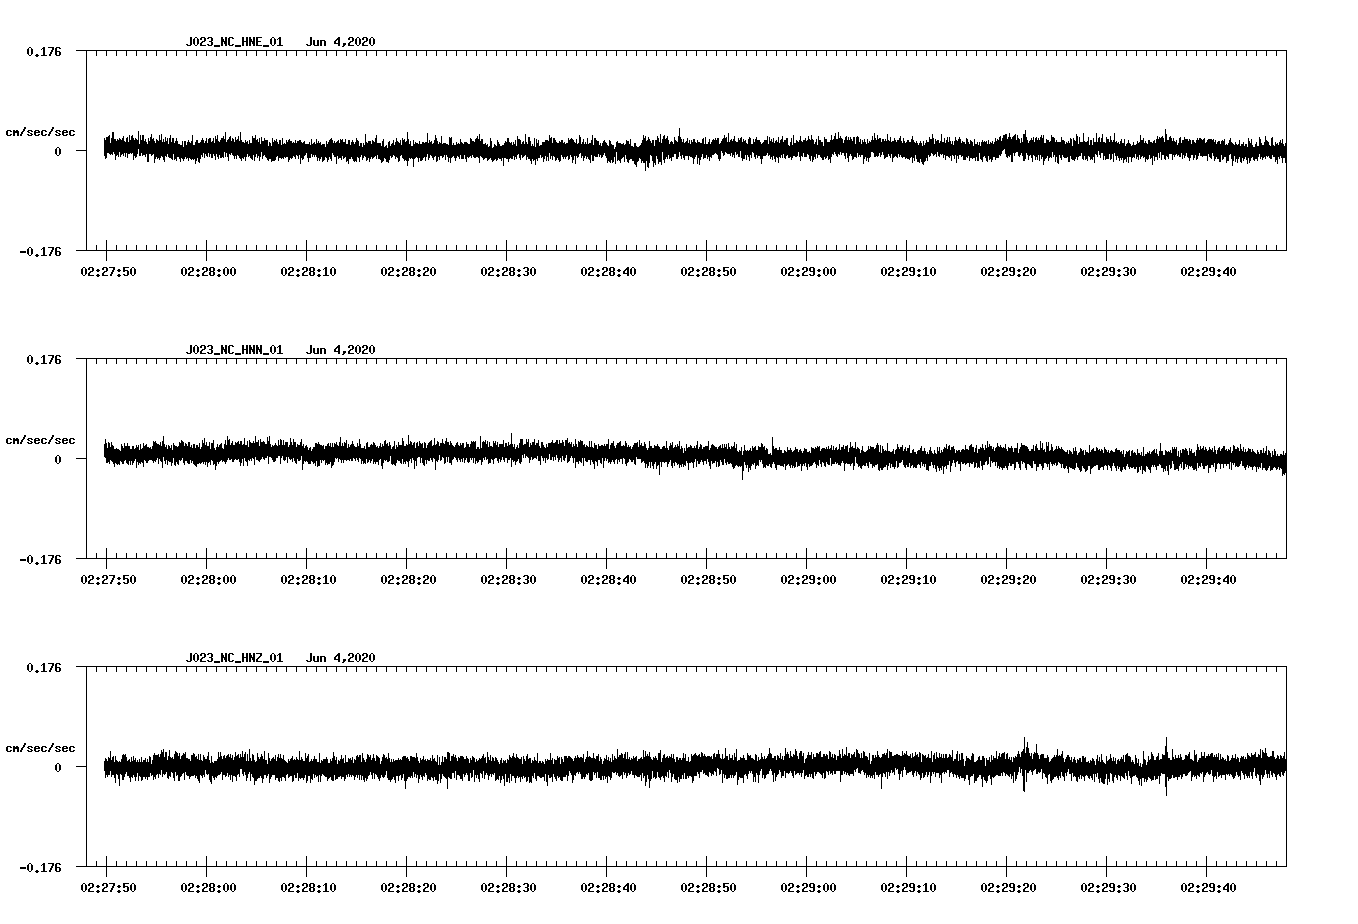Click the 02:29:40 time label under HNE plot
The height and width of the screenshot is (924, 1358).
(x=1208, y=272)
